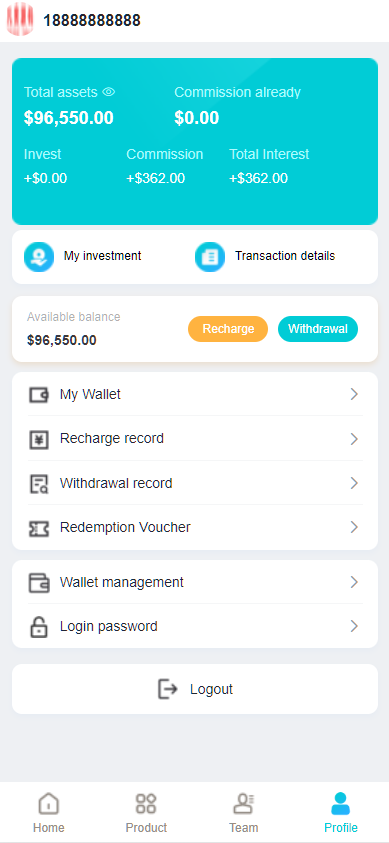
Task: Expand Recharge record chevron arrow
Action: coord(354,439)
